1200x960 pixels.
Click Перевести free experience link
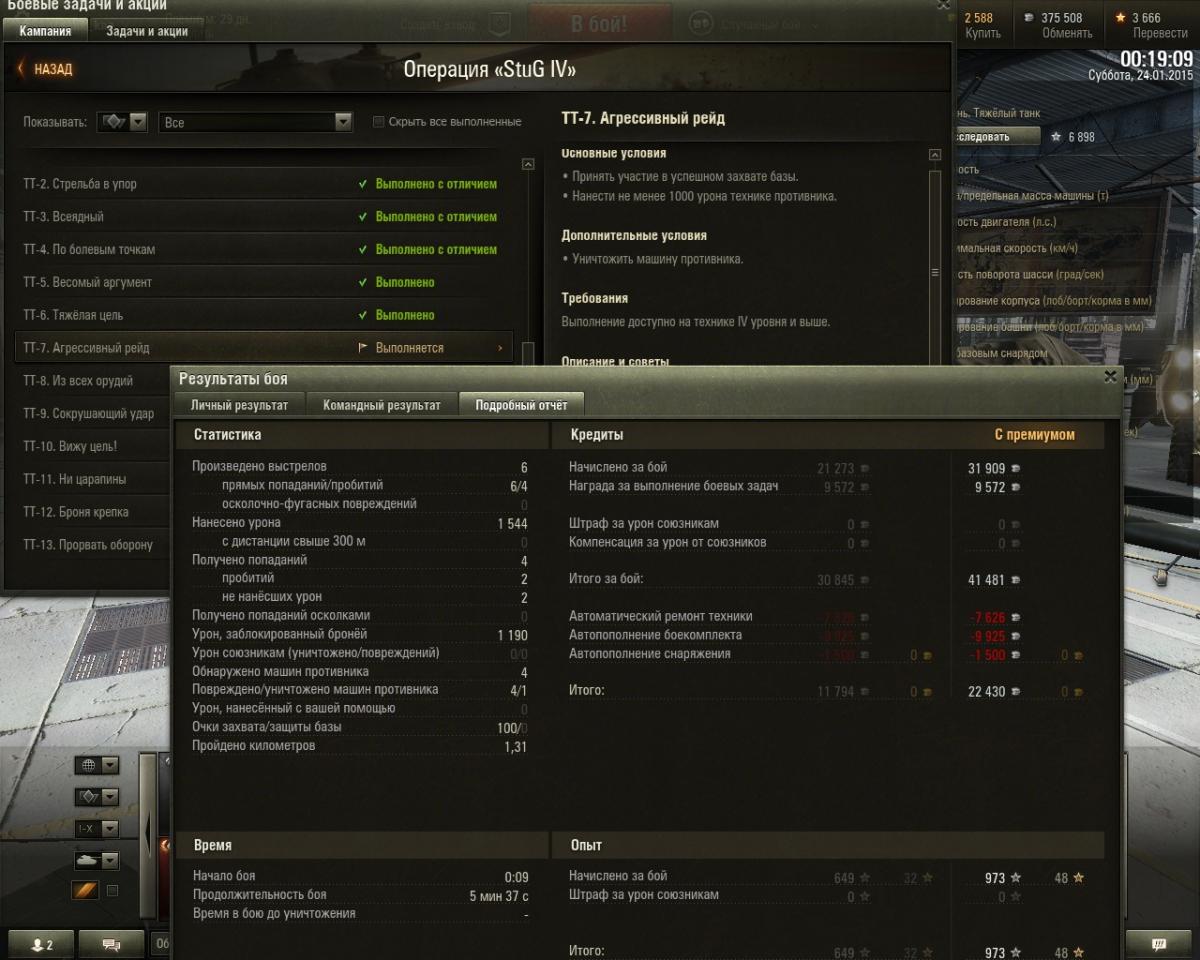(x=1160, y=33)
